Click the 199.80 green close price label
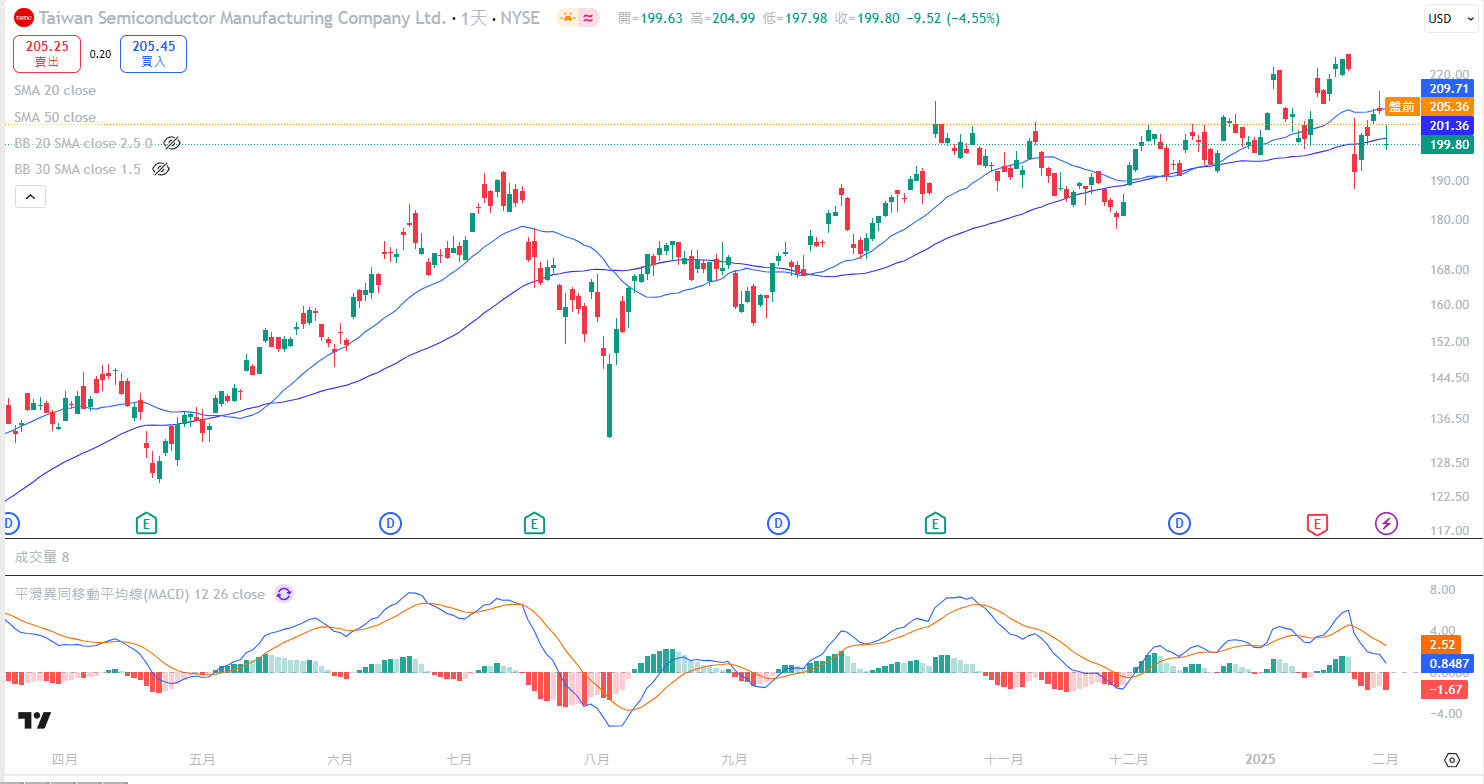Image resolution: width=1484 pixels, height=784 pixels. tap(1449, 145)
